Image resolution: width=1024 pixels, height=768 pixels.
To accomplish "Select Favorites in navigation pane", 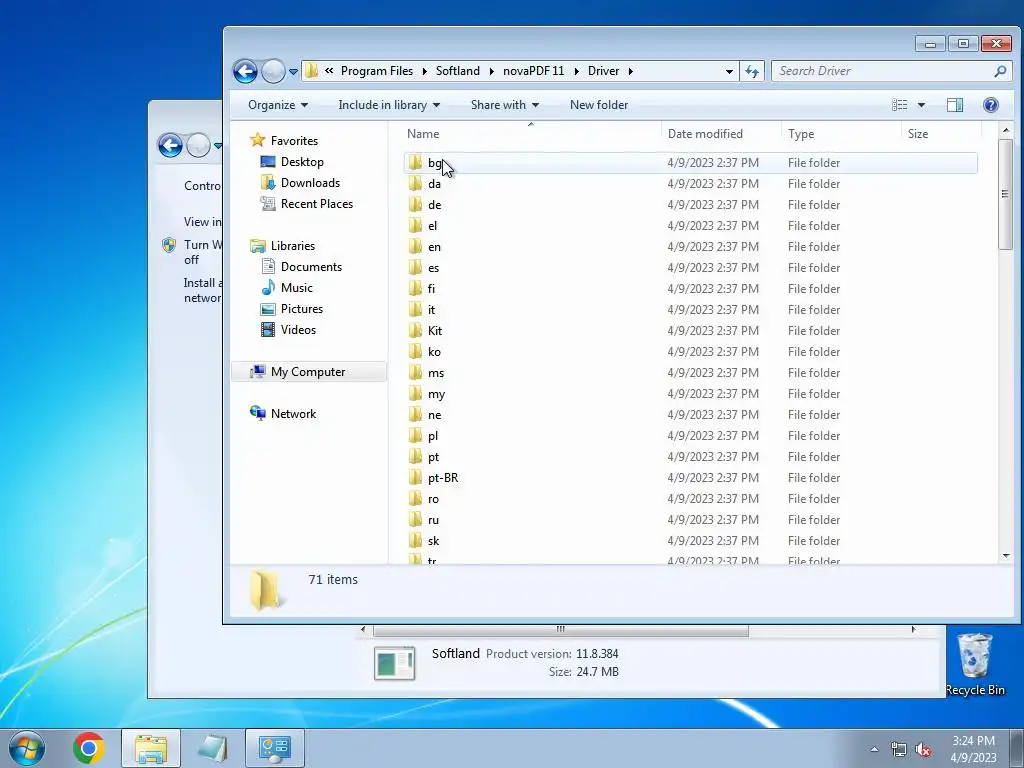I will click(294, 141).
